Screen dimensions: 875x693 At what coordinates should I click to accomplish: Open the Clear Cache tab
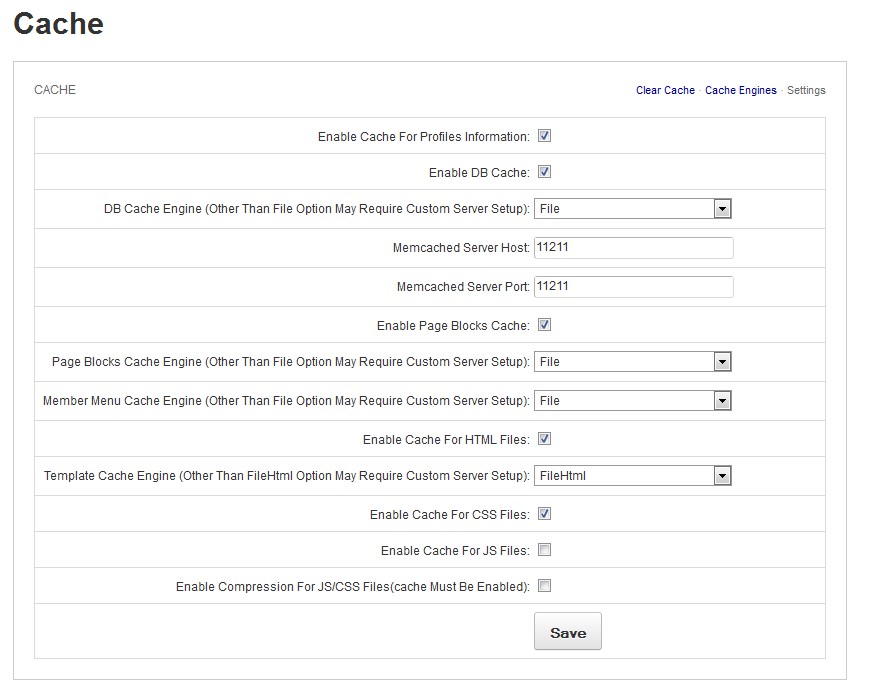point(665,91)
